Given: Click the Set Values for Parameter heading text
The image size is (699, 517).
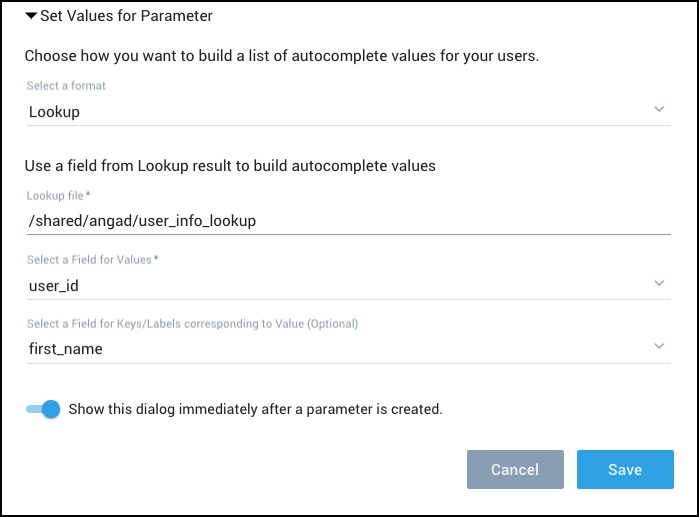Looking at the screenshot, I should tap(126, 16).
